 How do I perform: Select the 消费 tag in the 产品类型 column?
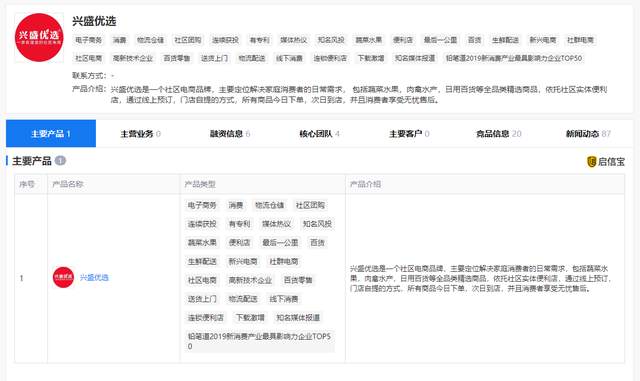[x=236, y=205]
